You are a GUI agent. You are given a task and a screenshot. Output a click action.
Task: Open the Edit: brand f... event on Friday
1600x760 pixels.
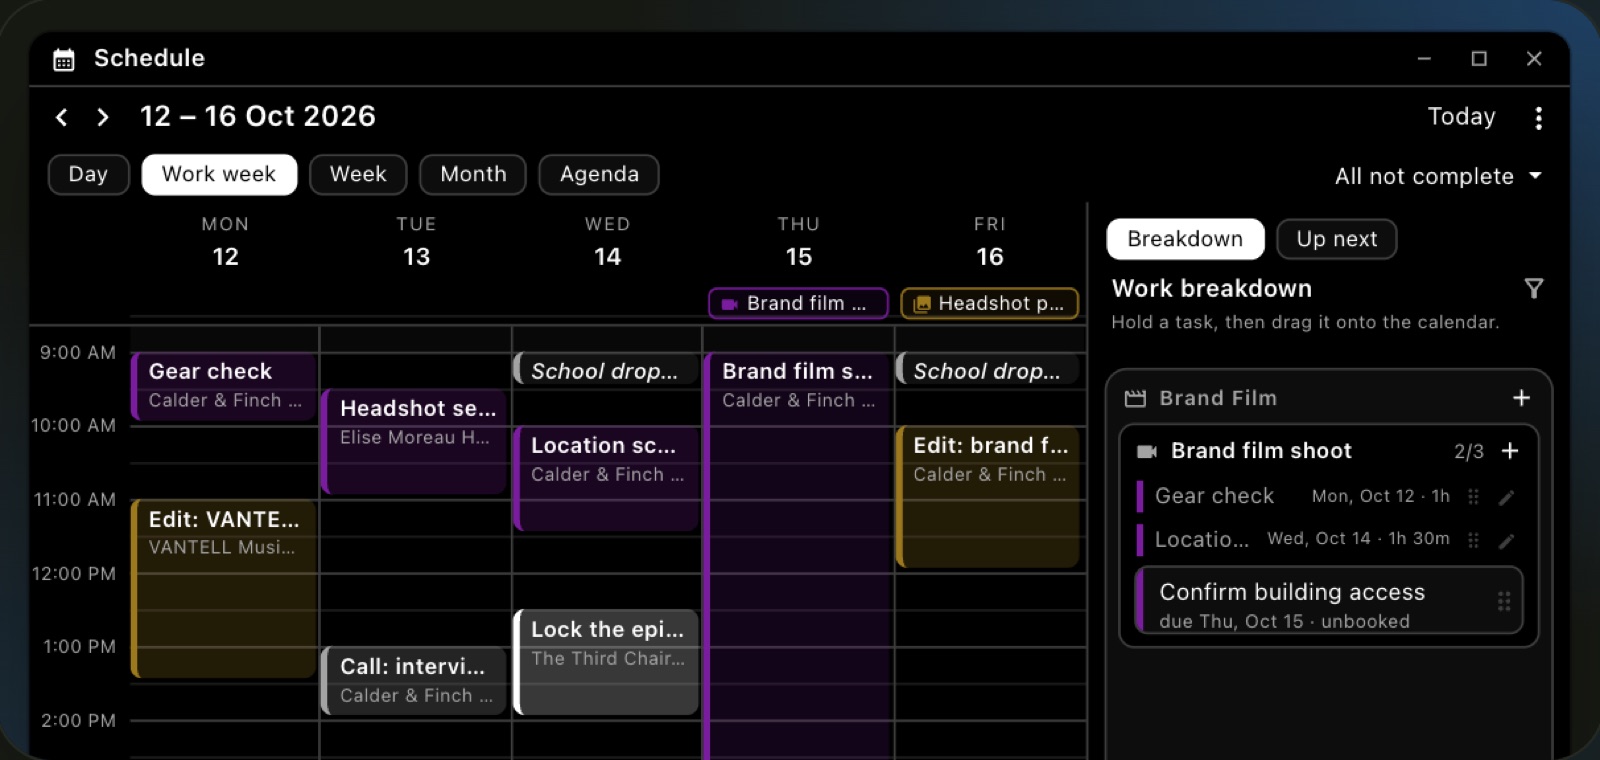(x=988, y=497)
